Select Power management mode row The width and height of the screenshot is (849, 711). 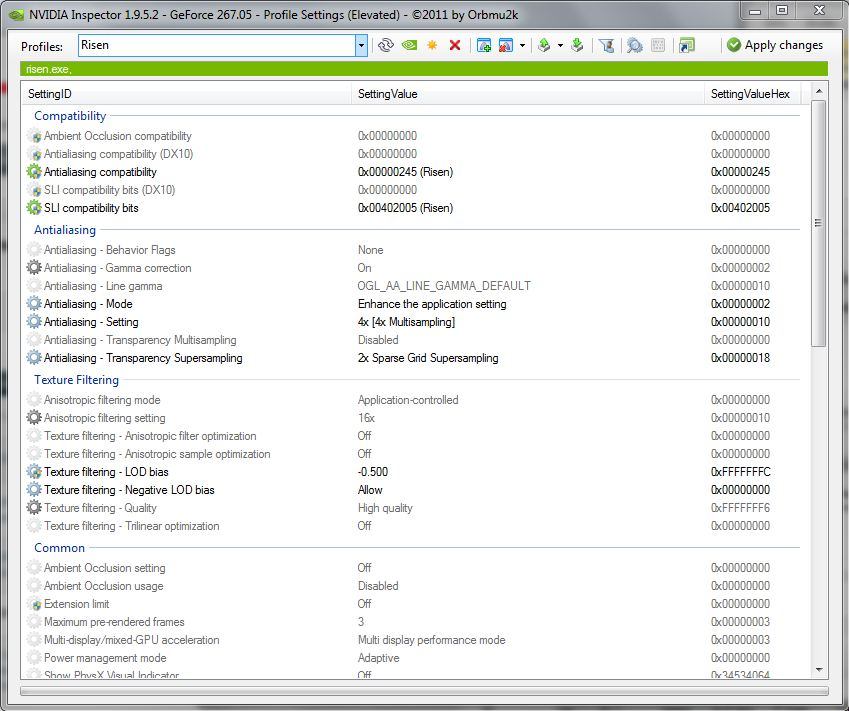(412, 658)
